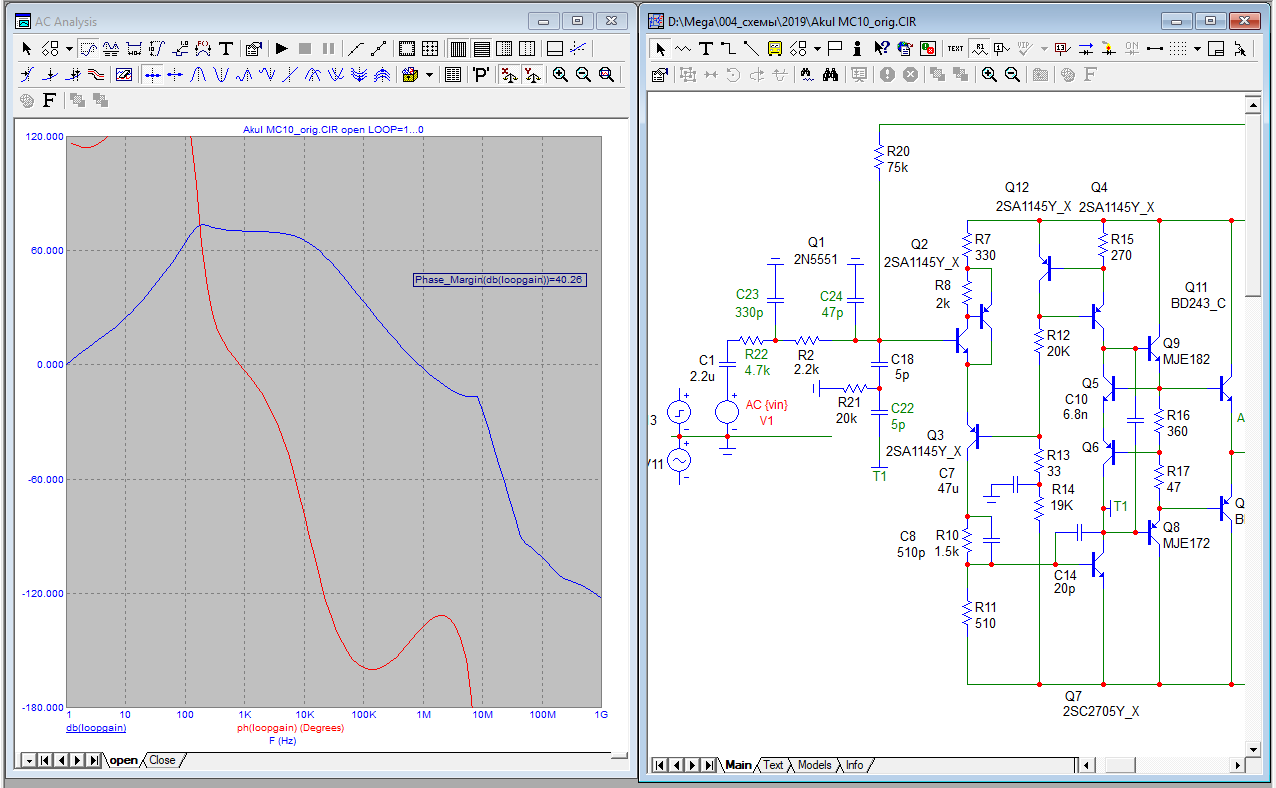This screenshot has height=788, width=1276.
Task: Activate the Cursor mode tool
Action: [x=111, y=48]
